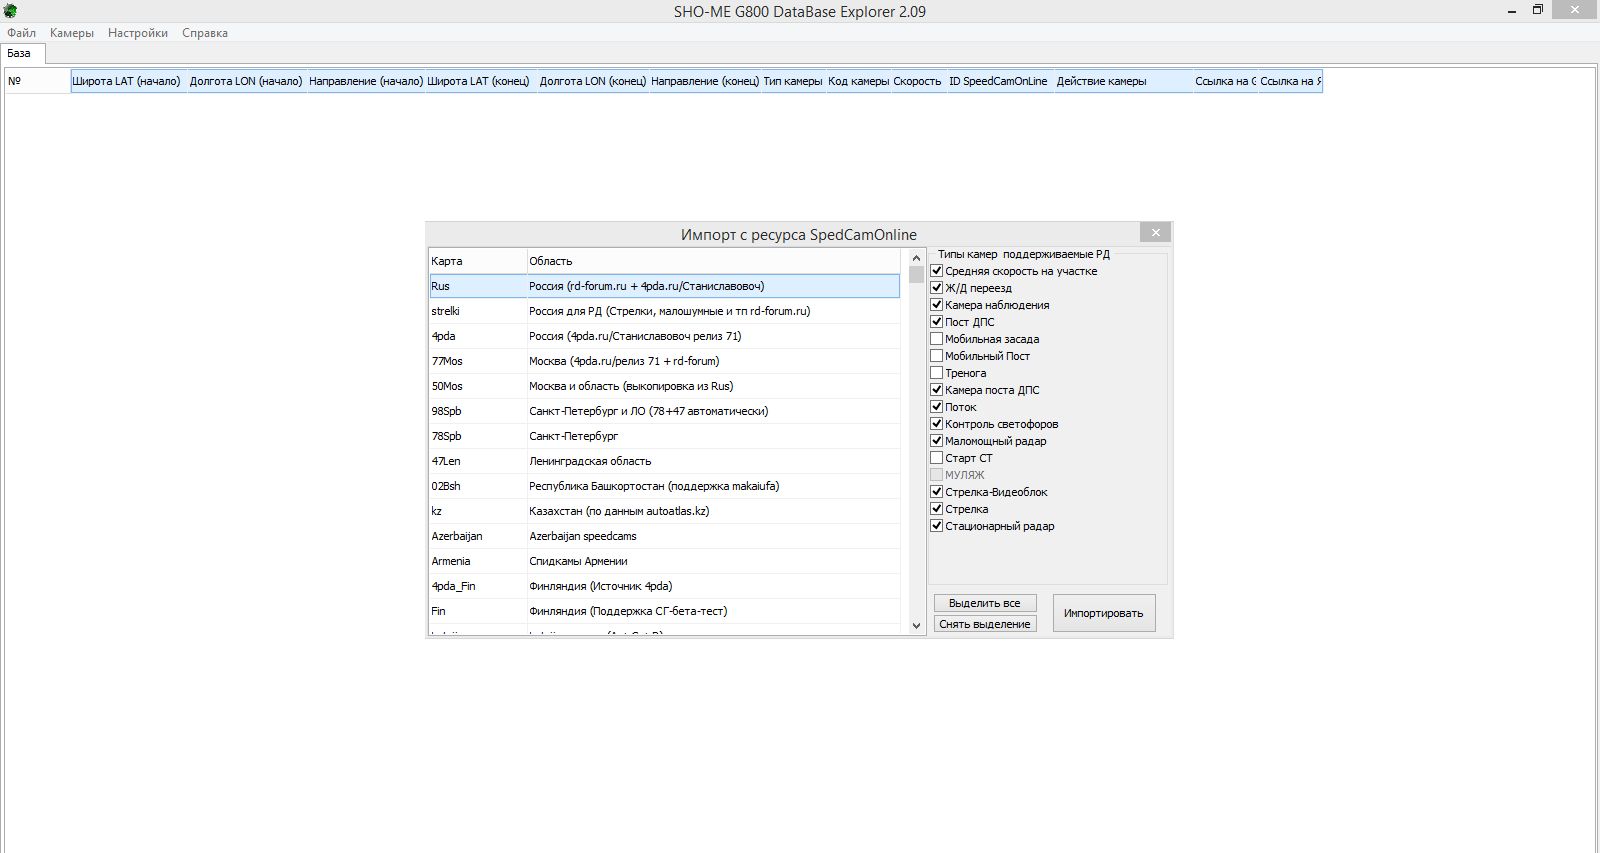
Task: Click Долгота LON (конец) column header
Action: [x=593, y=81]
